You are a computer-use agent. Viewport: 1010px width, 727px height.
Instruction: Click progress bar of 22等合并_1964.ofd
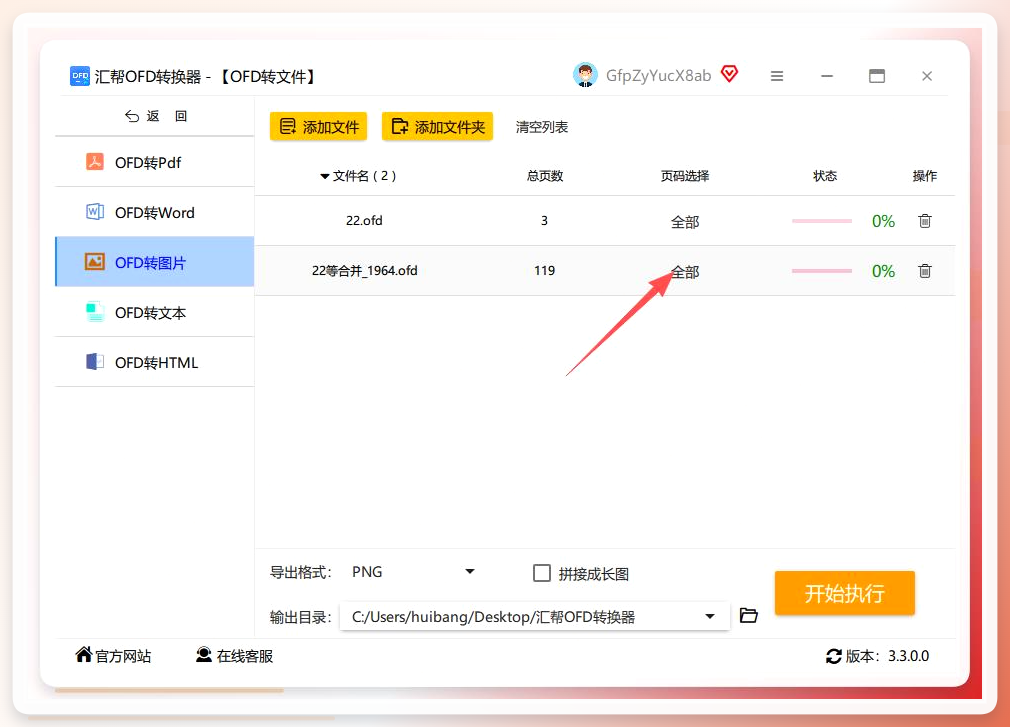point(822,270)
